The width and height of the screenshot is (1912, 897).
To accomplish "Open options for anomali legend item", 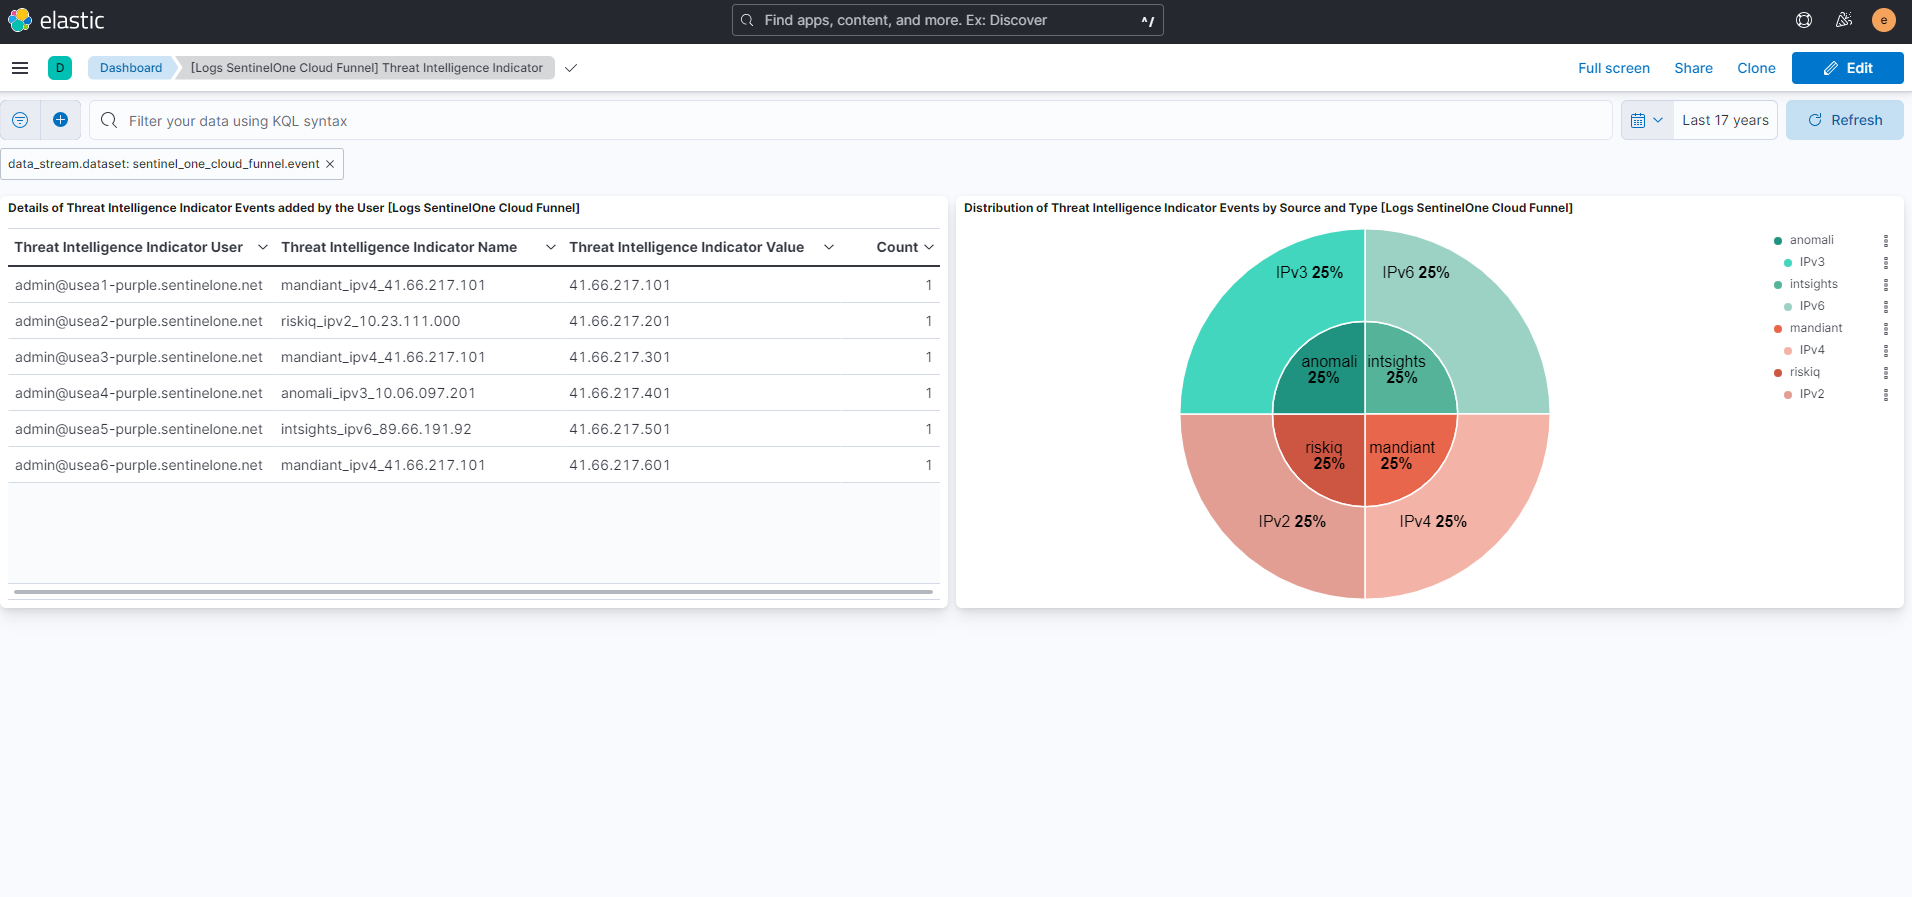I will click(x=1886, y=240).
